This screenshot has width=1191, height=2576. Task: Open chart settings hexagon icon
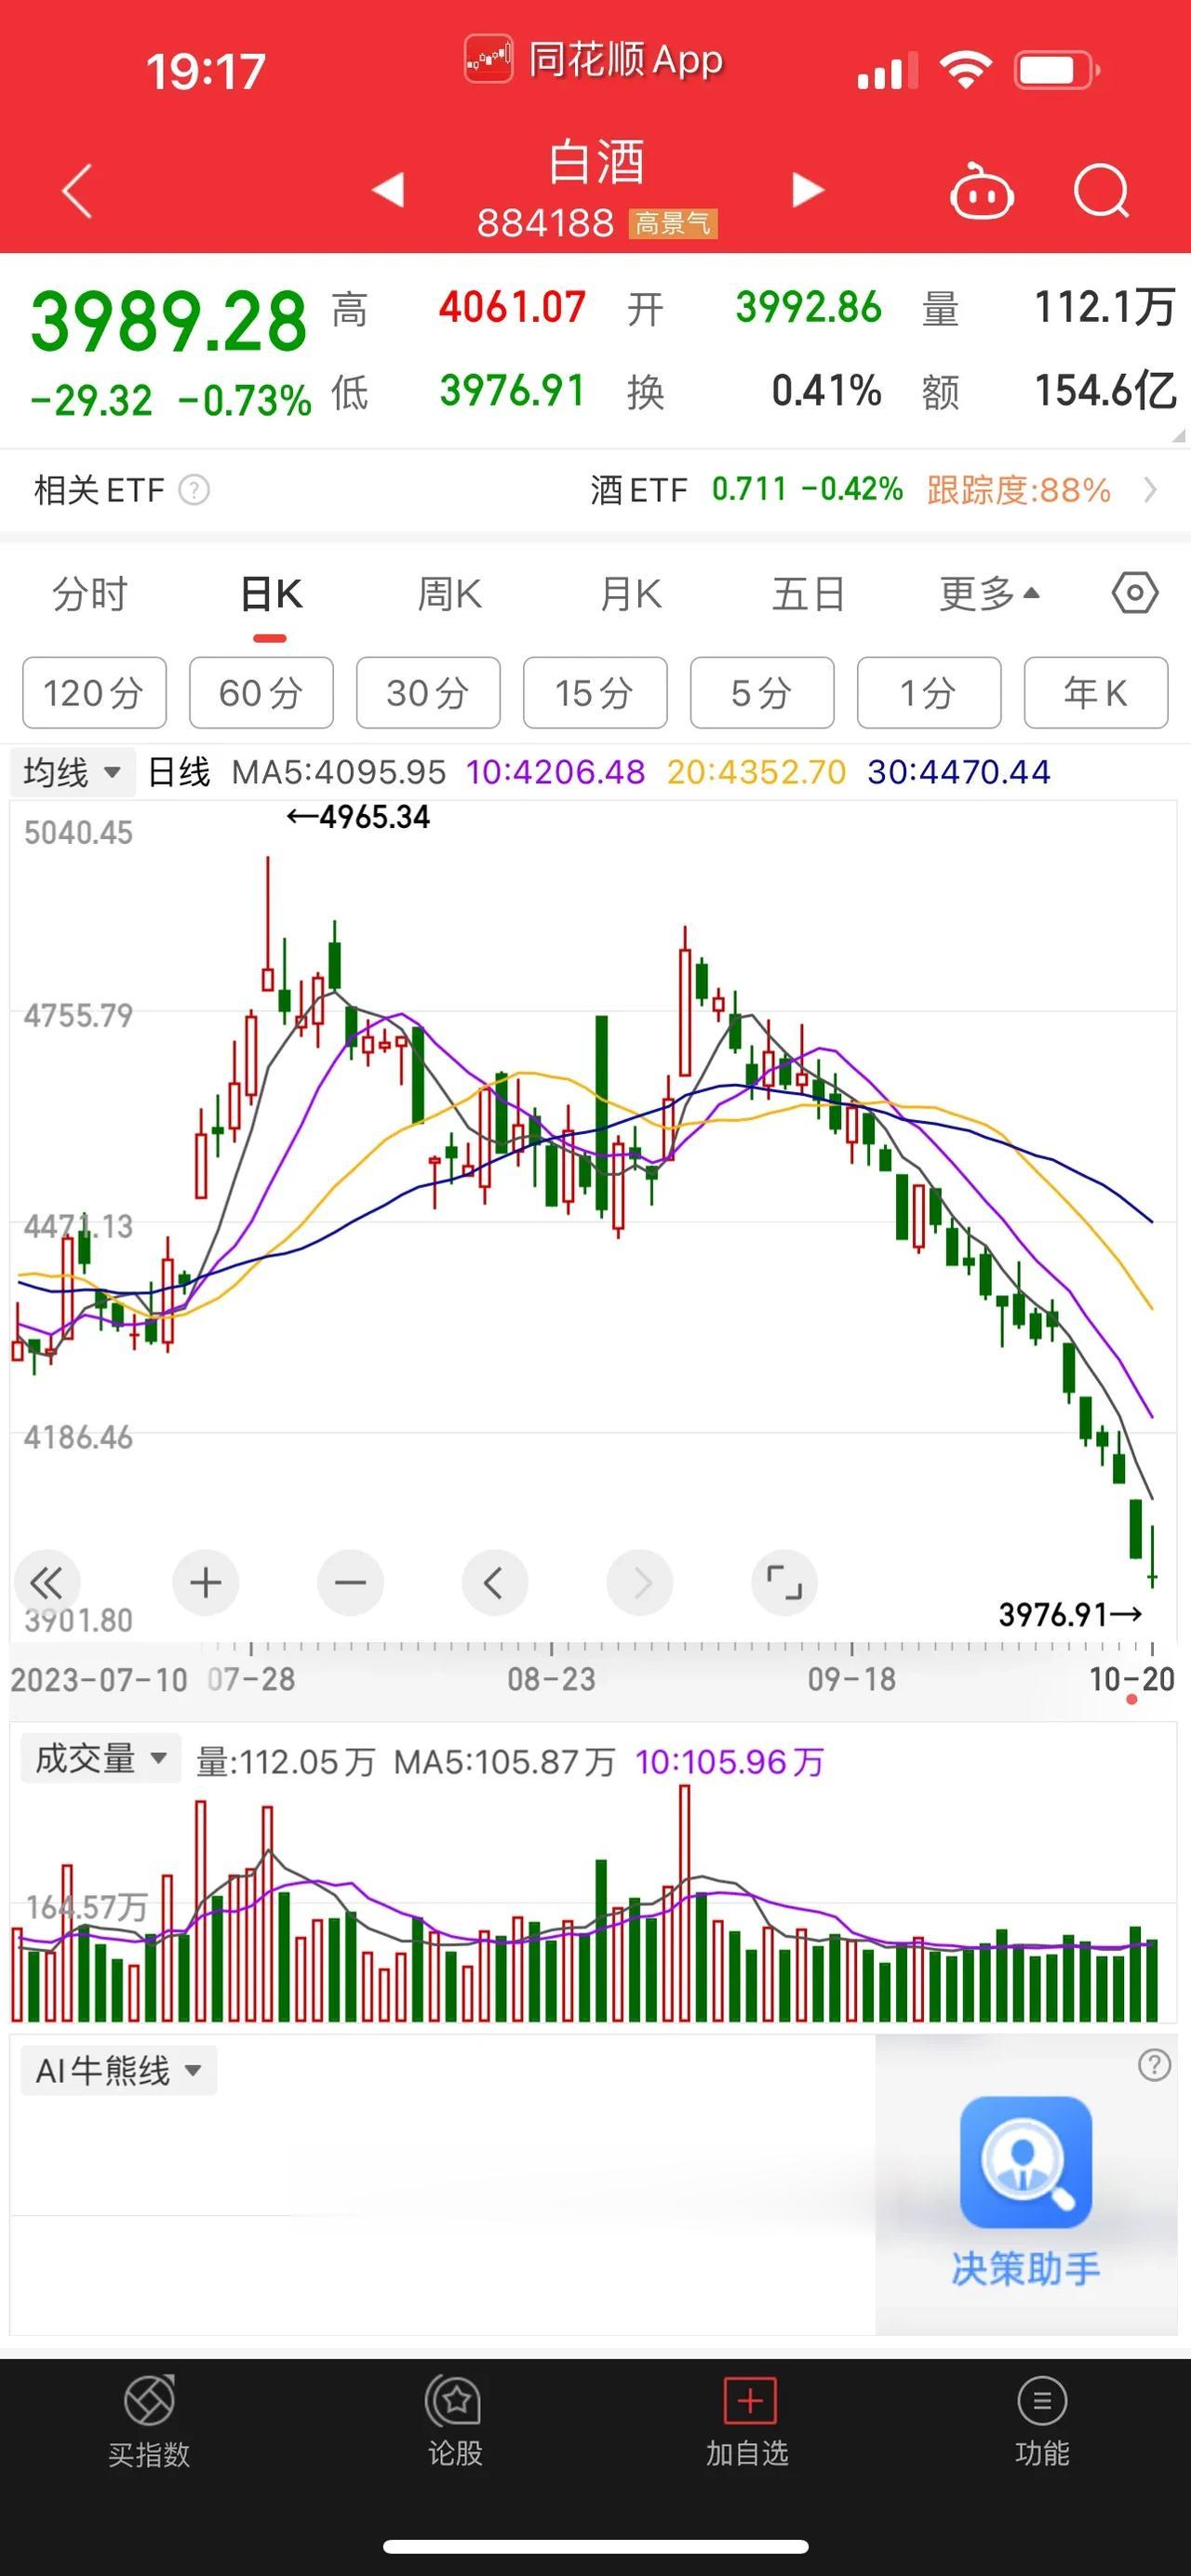coord(1135,593)
